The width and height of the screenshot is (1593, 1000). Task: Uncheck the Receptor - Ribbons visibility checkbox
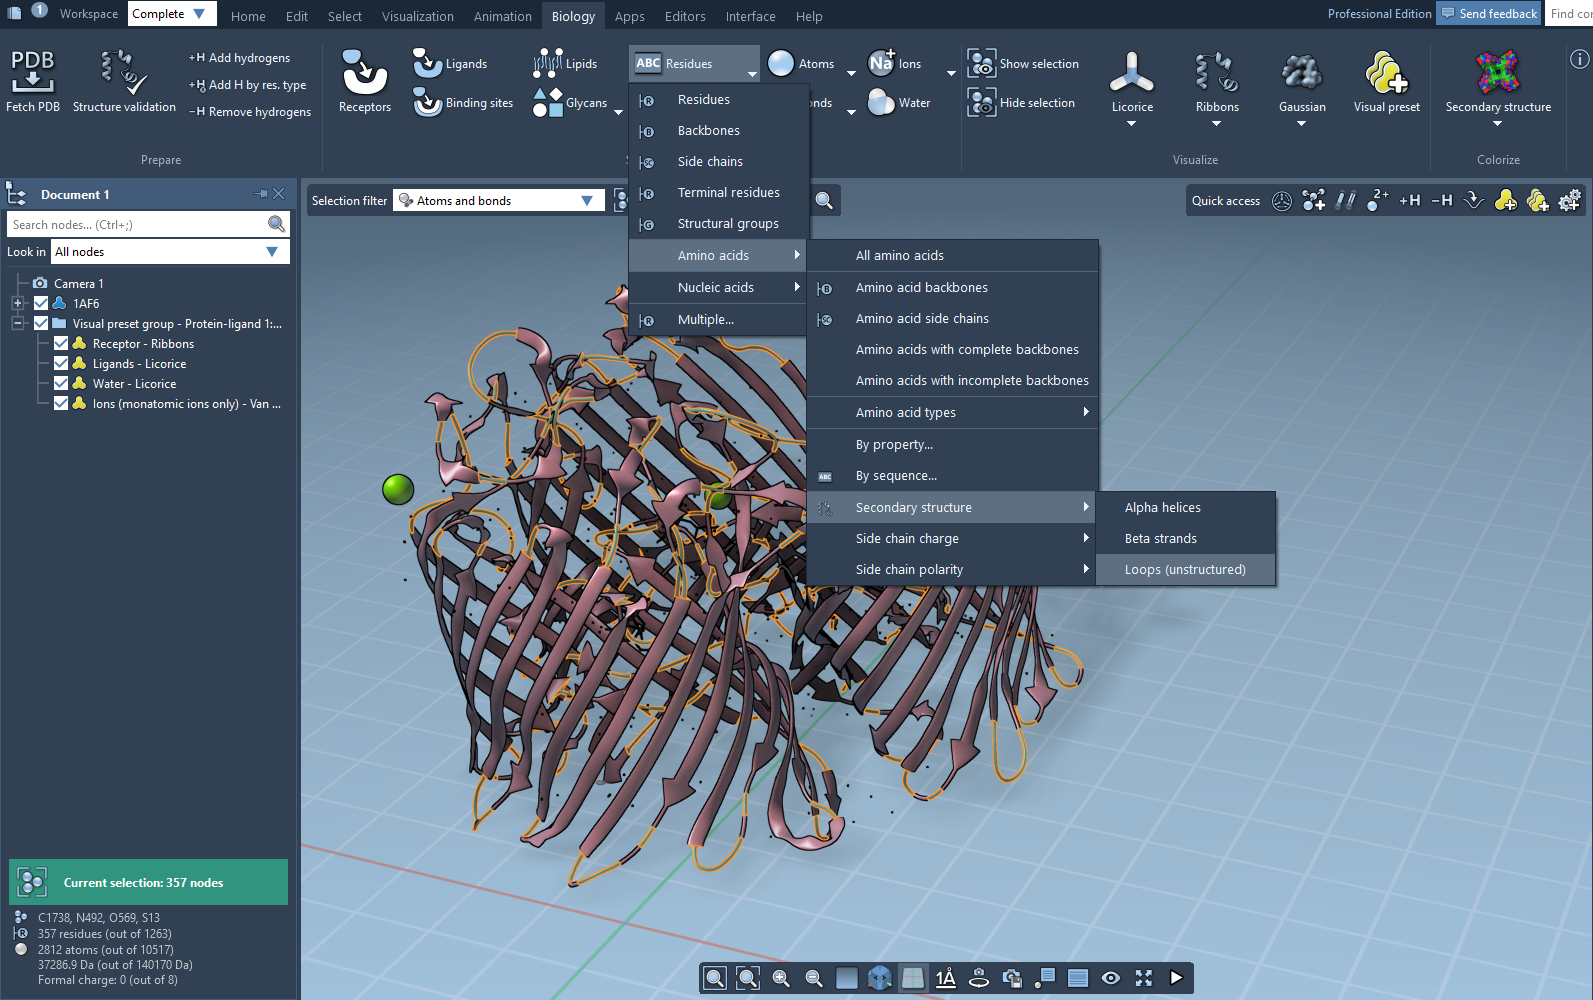(x=61, y=343)
